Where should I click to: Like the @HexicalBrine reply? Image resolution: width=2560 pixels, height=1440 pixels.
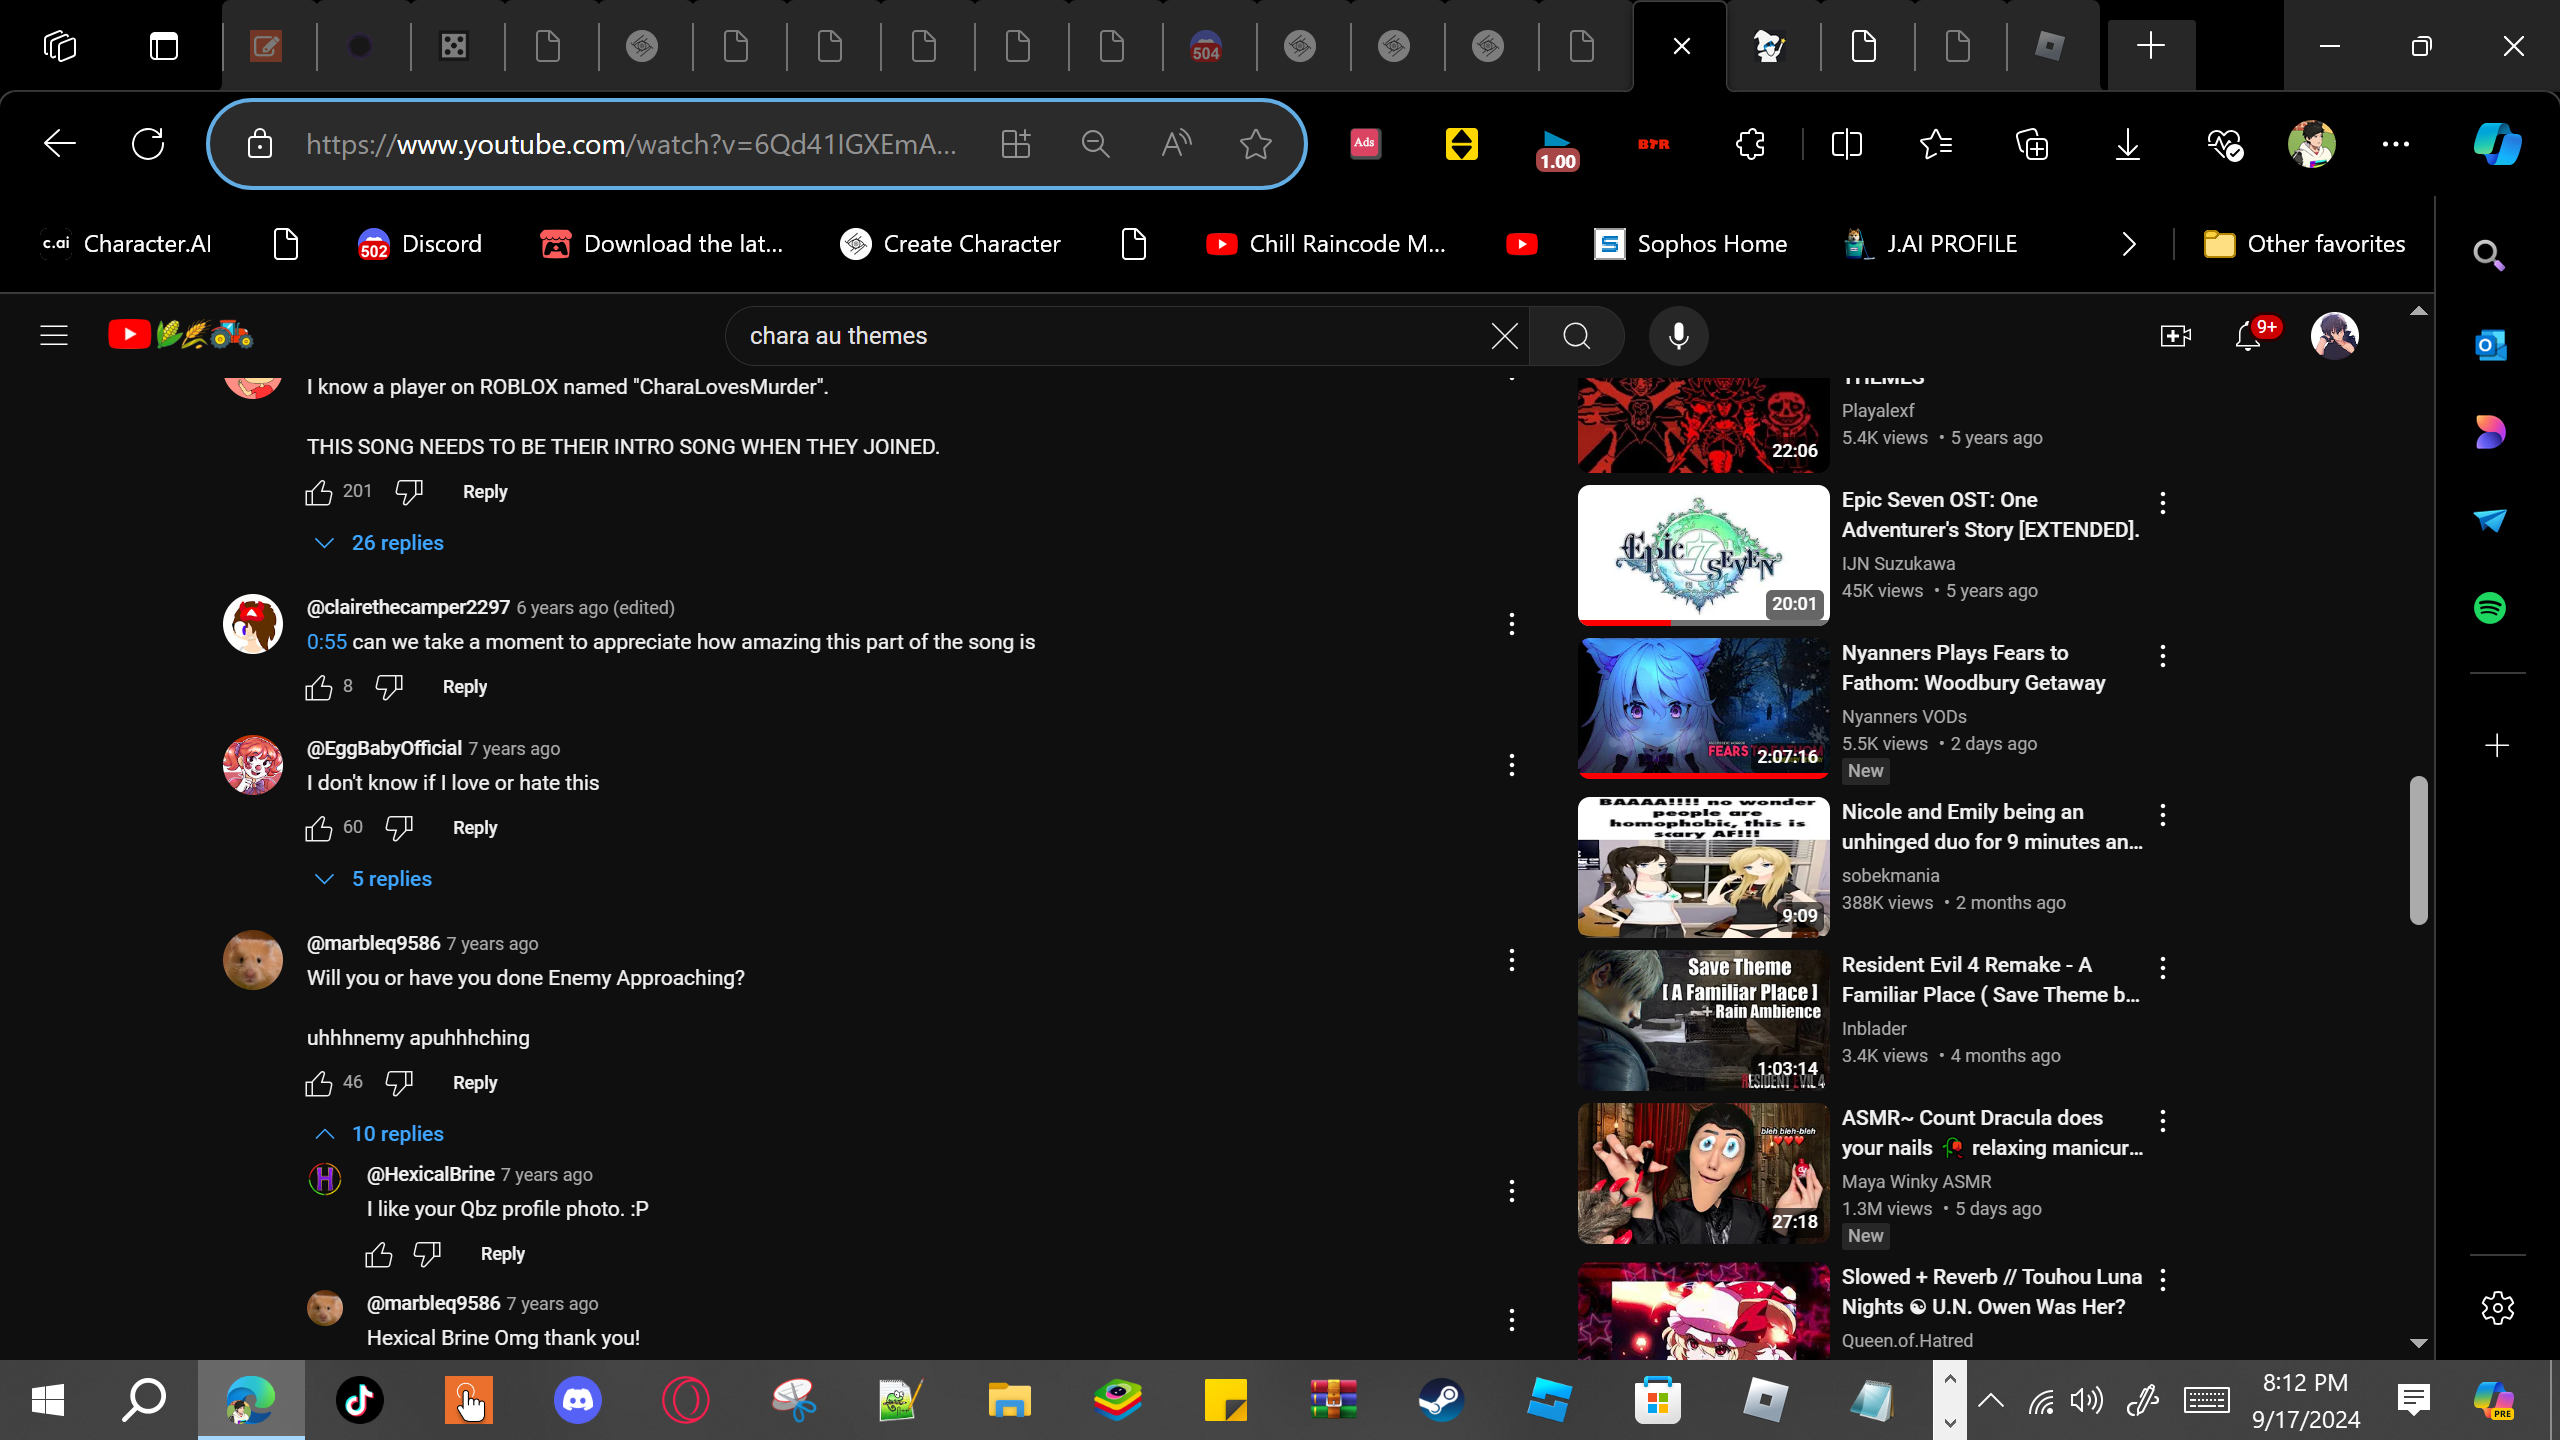pos(379,1254)
